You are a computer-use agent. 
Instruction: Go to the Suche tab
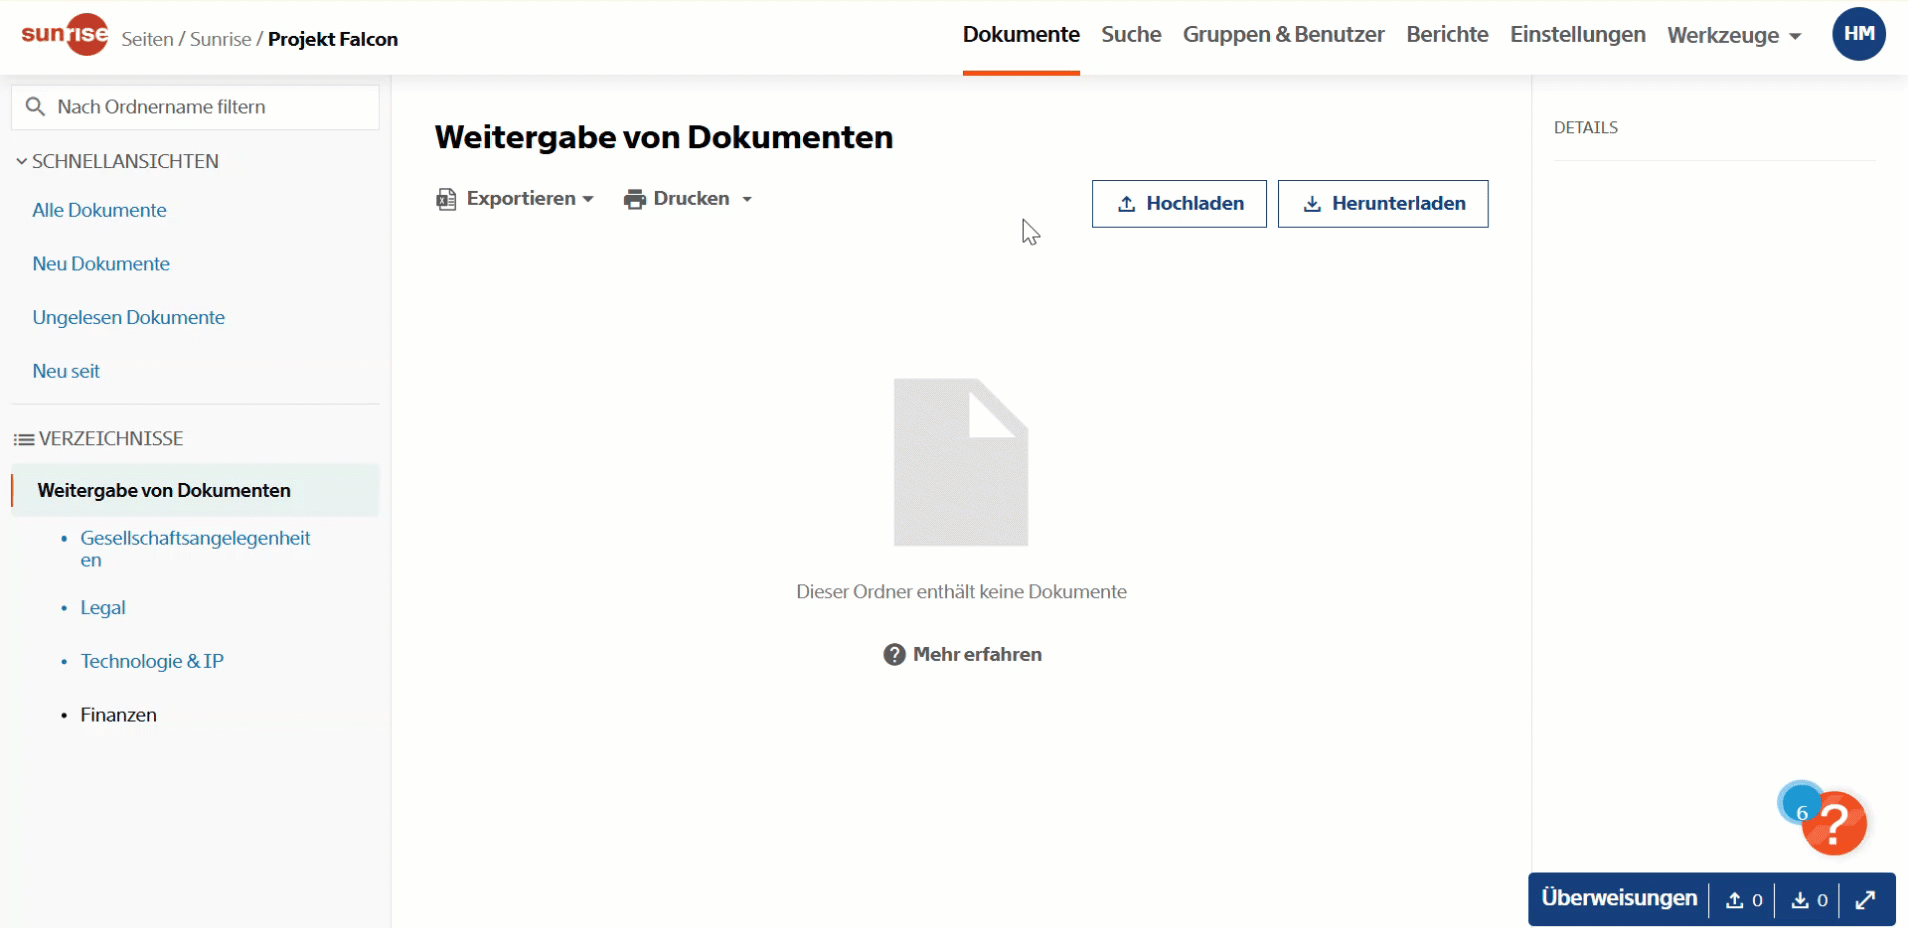click(x=1131, y=34)
